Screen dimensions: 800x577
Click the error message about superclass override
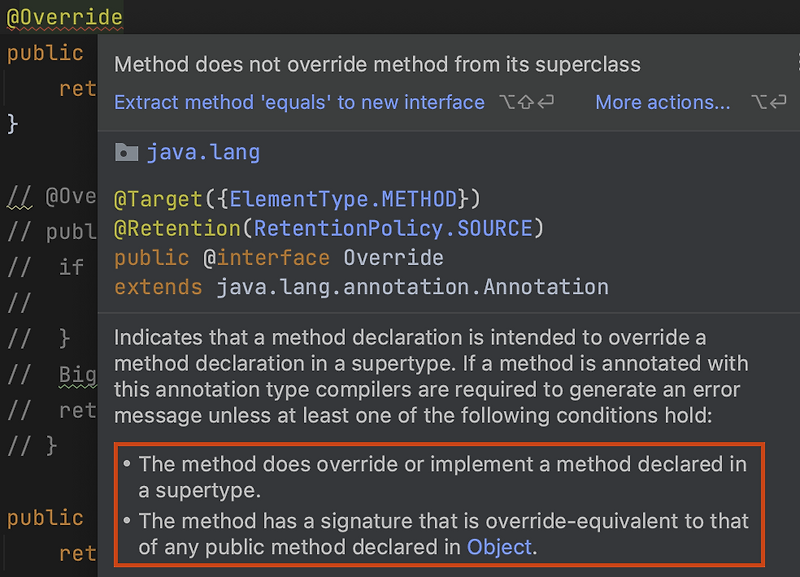[377, 64]
